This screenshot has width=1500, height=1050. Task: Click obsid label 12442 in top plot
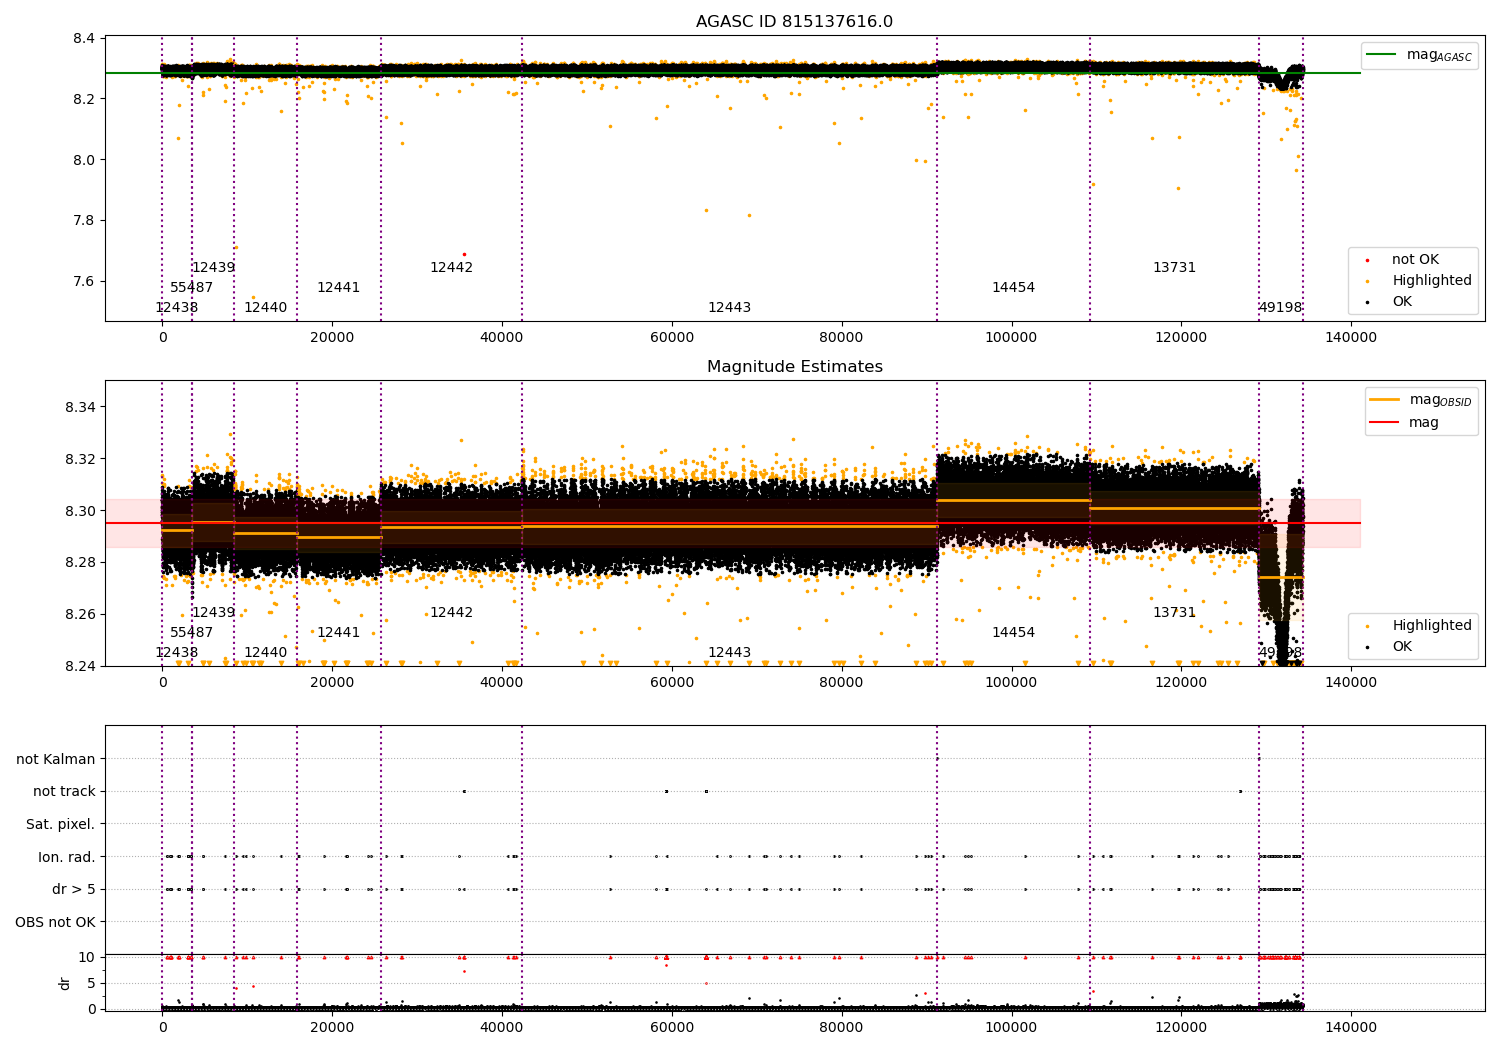point(452,268)
